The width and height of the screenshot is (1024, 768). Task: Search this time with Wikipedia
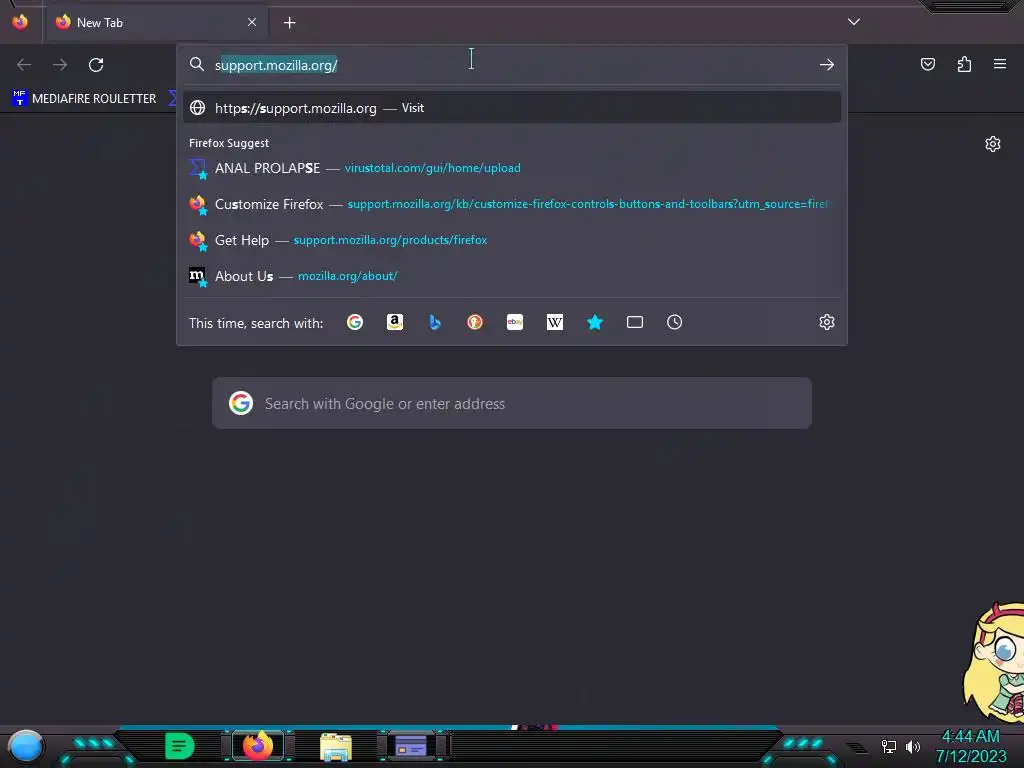[554, 322]
